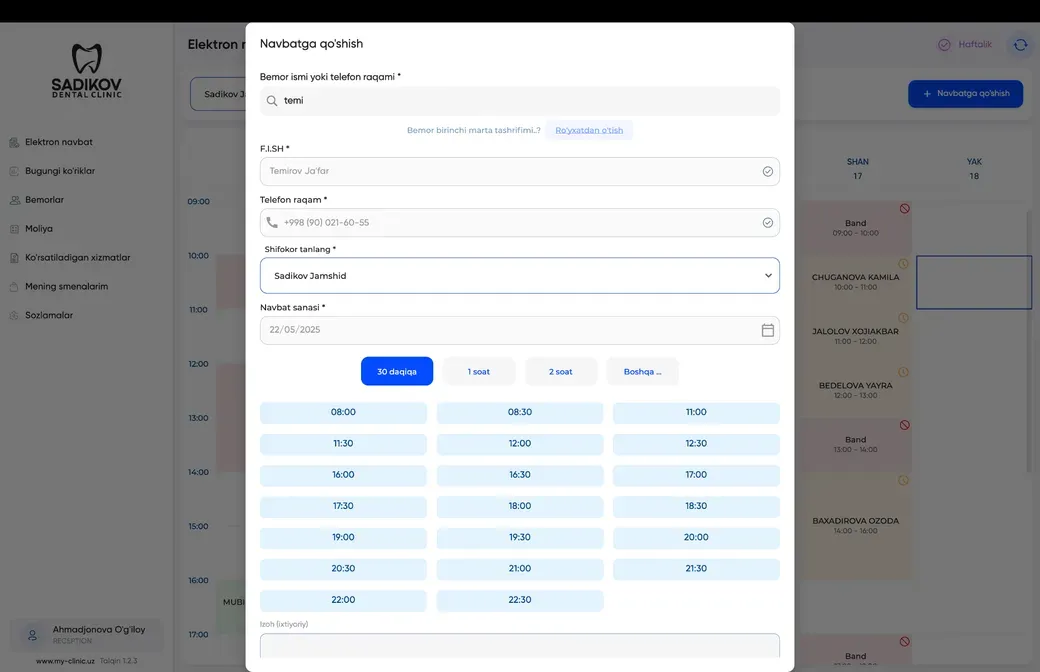Click the Haftalik checkmark circle icon
This screenshot has height=672, width=1040.
pyautogui.click(x=944, y=44)
